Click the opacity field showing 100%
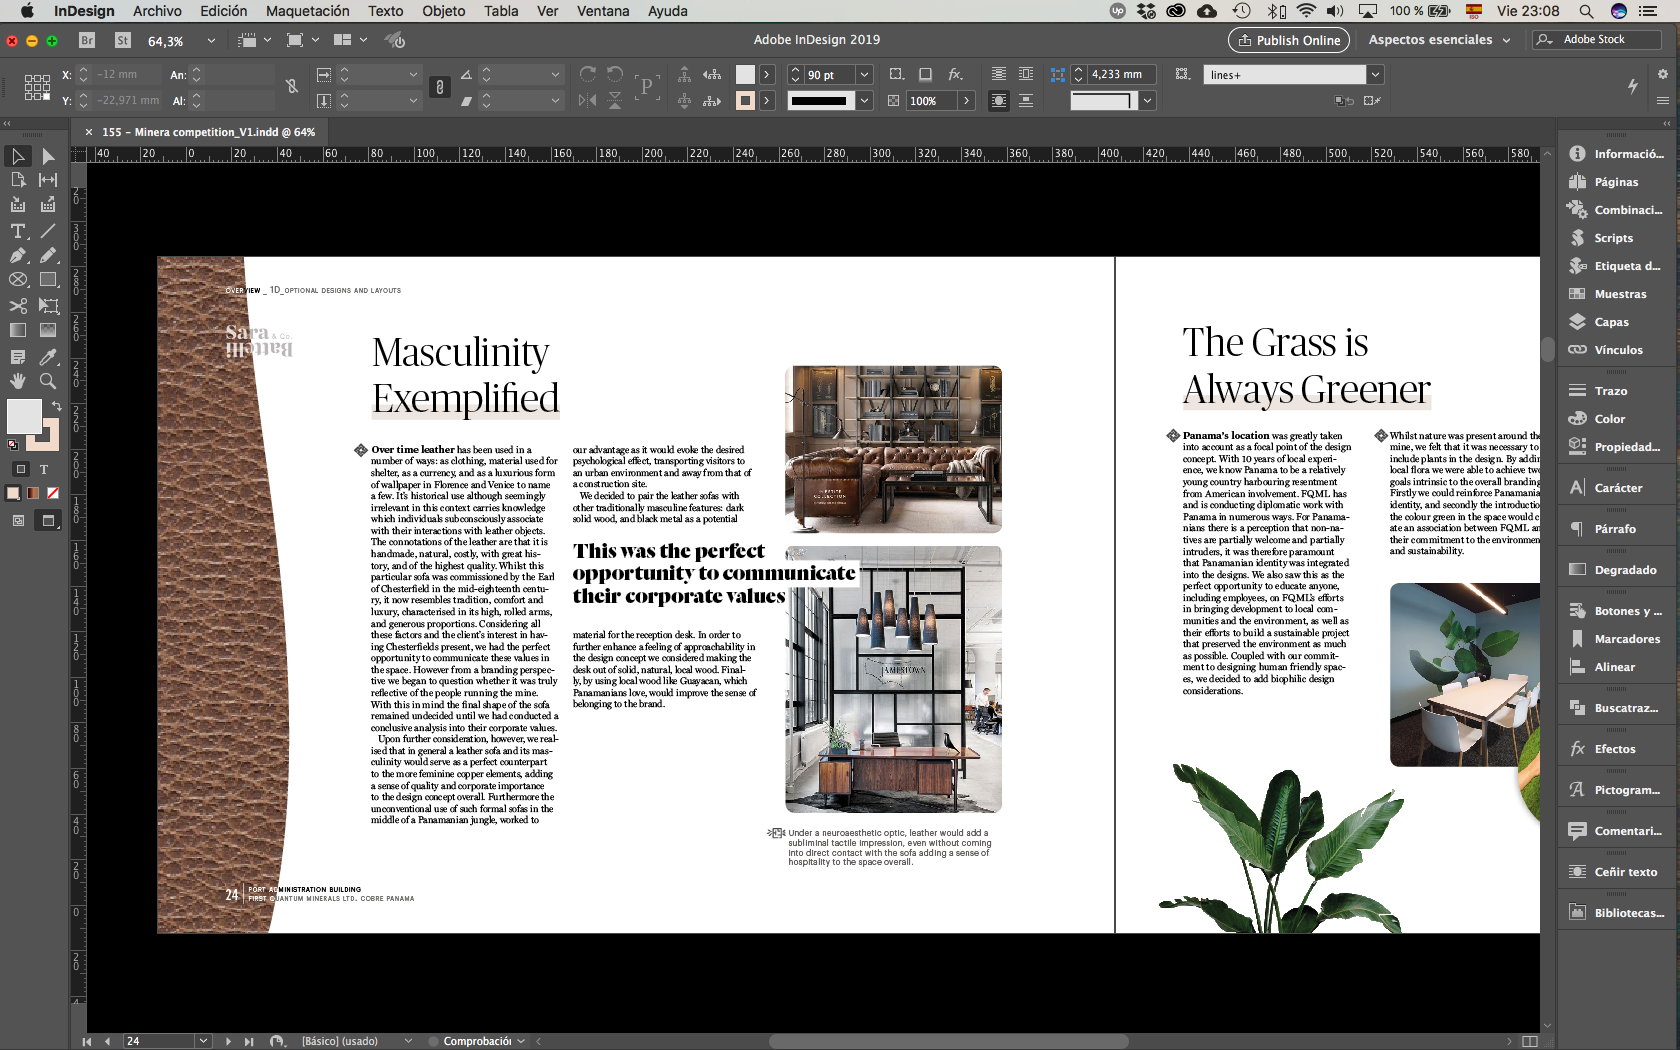The width and height of the screenshot is (1680, 1050). click(931, 100)
